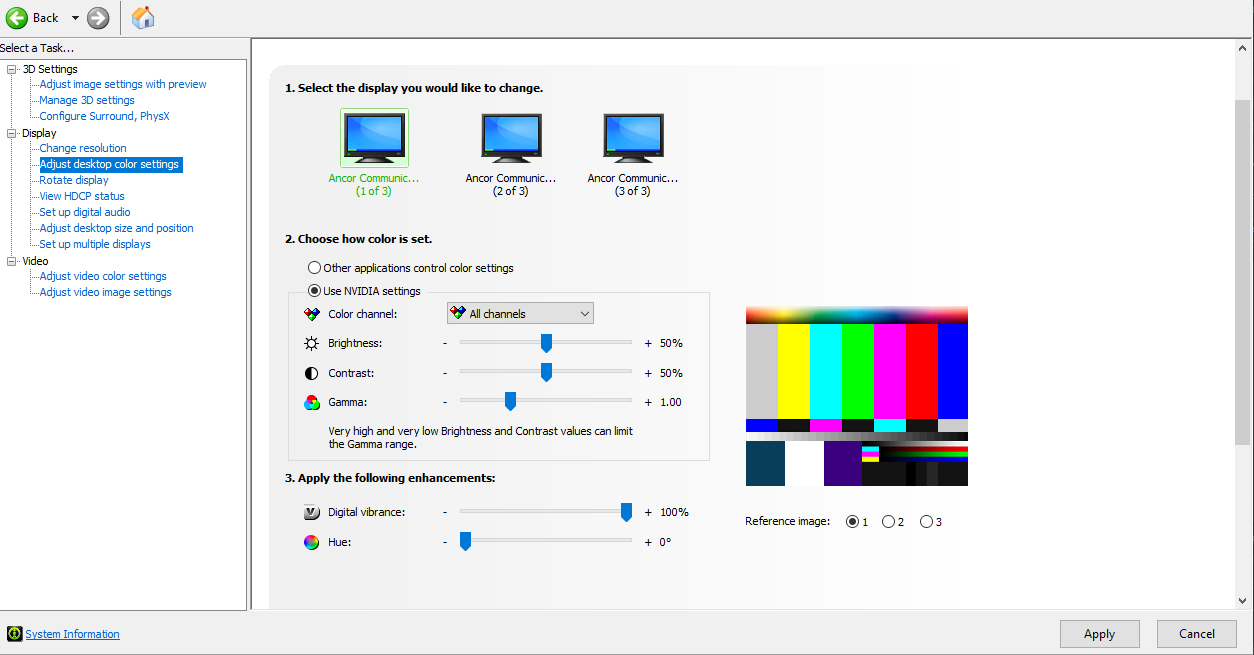
Task: Click the Brightness plus sign
Action: 648,343
